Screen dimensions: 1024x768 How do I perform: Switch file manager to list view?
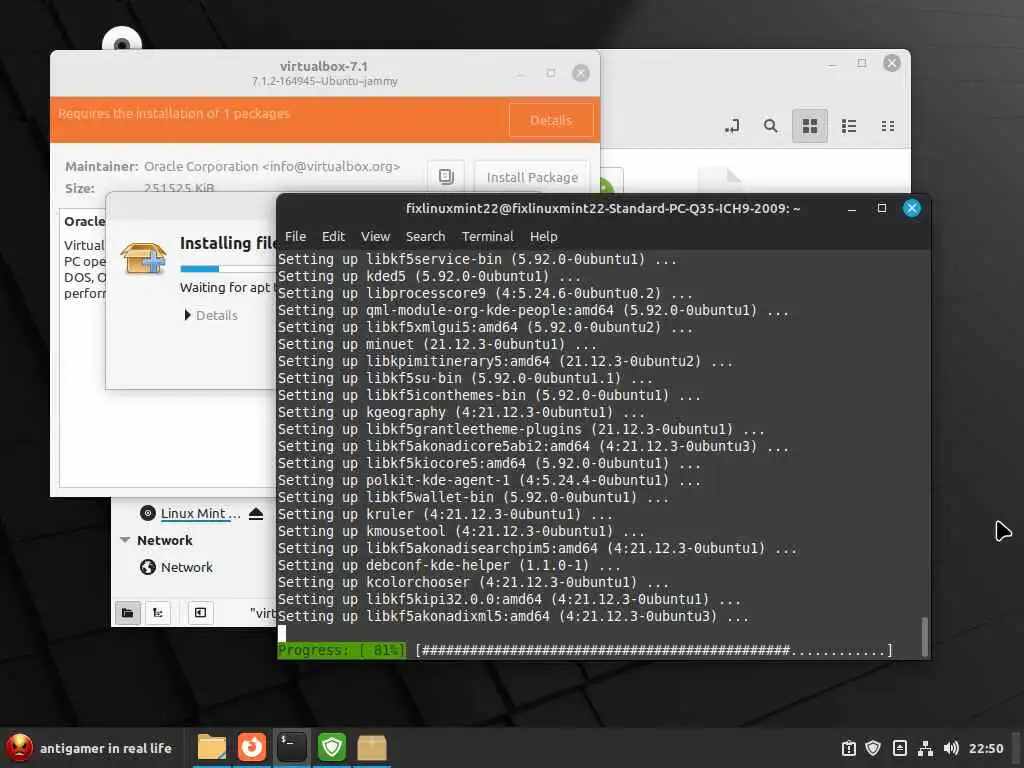pos(849,126)
